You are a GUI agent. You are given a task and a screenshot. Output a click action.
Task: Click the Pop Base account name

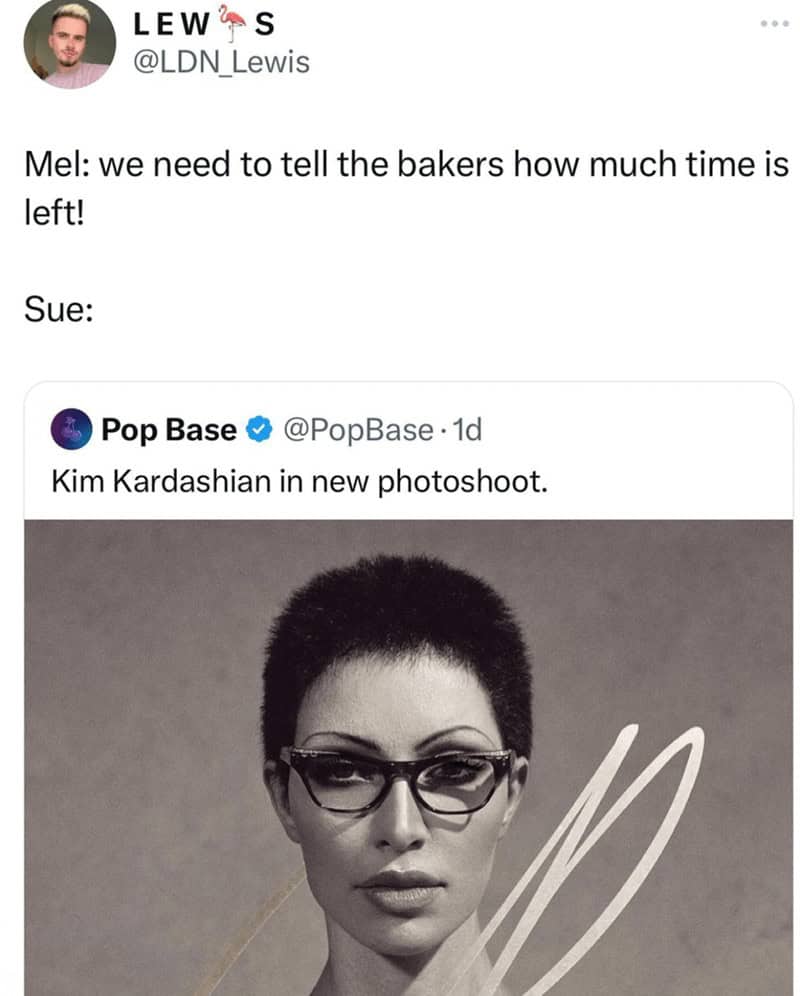point(169,430)
